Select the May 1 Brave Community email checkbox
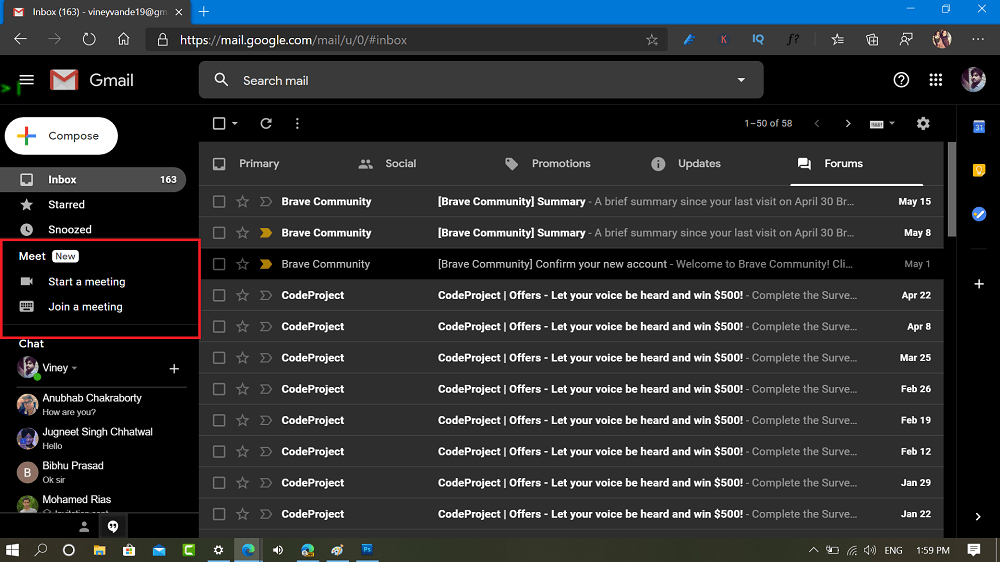 click(219, 264)
